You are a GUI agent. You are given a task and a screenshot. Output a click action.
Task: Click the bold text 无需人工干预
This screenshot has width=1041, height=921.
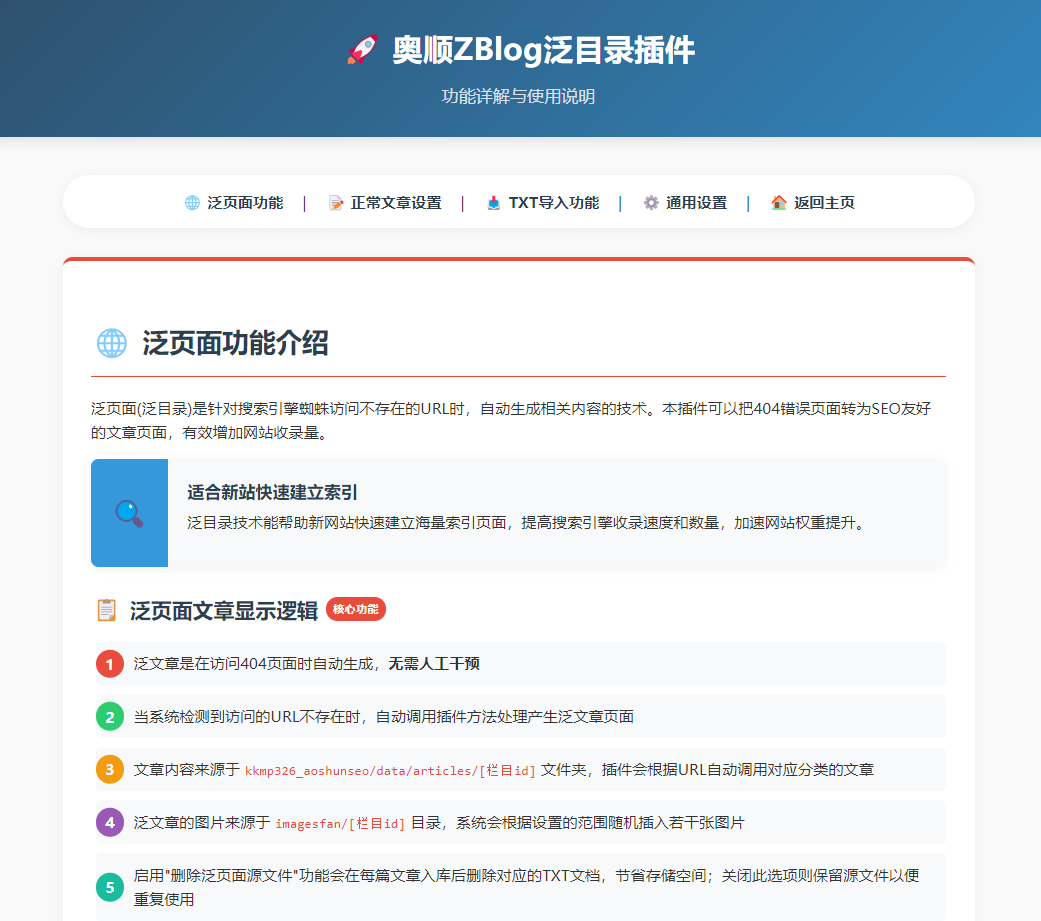point(434,663)
